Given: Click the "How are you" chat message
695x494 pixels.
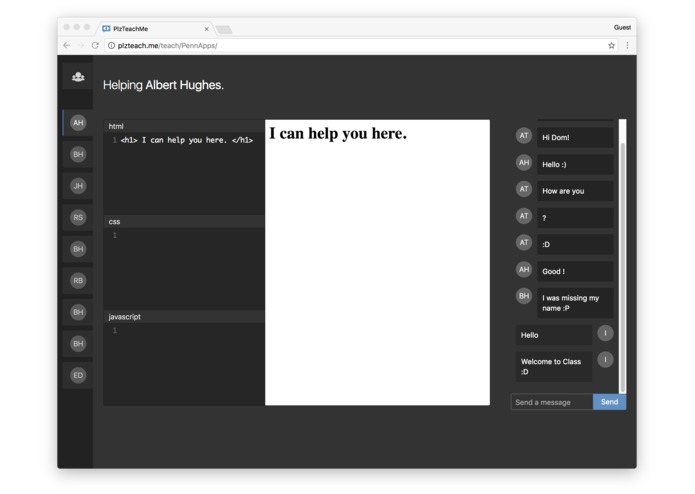Looking at the screenshot, I should click(575, 191).
